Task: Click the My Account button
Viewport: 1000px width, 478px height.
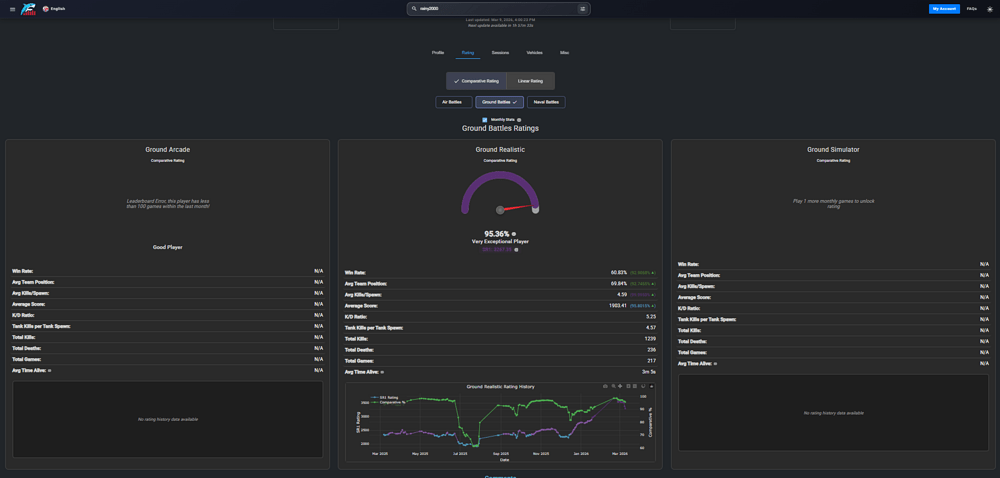Action: point(943,9)
